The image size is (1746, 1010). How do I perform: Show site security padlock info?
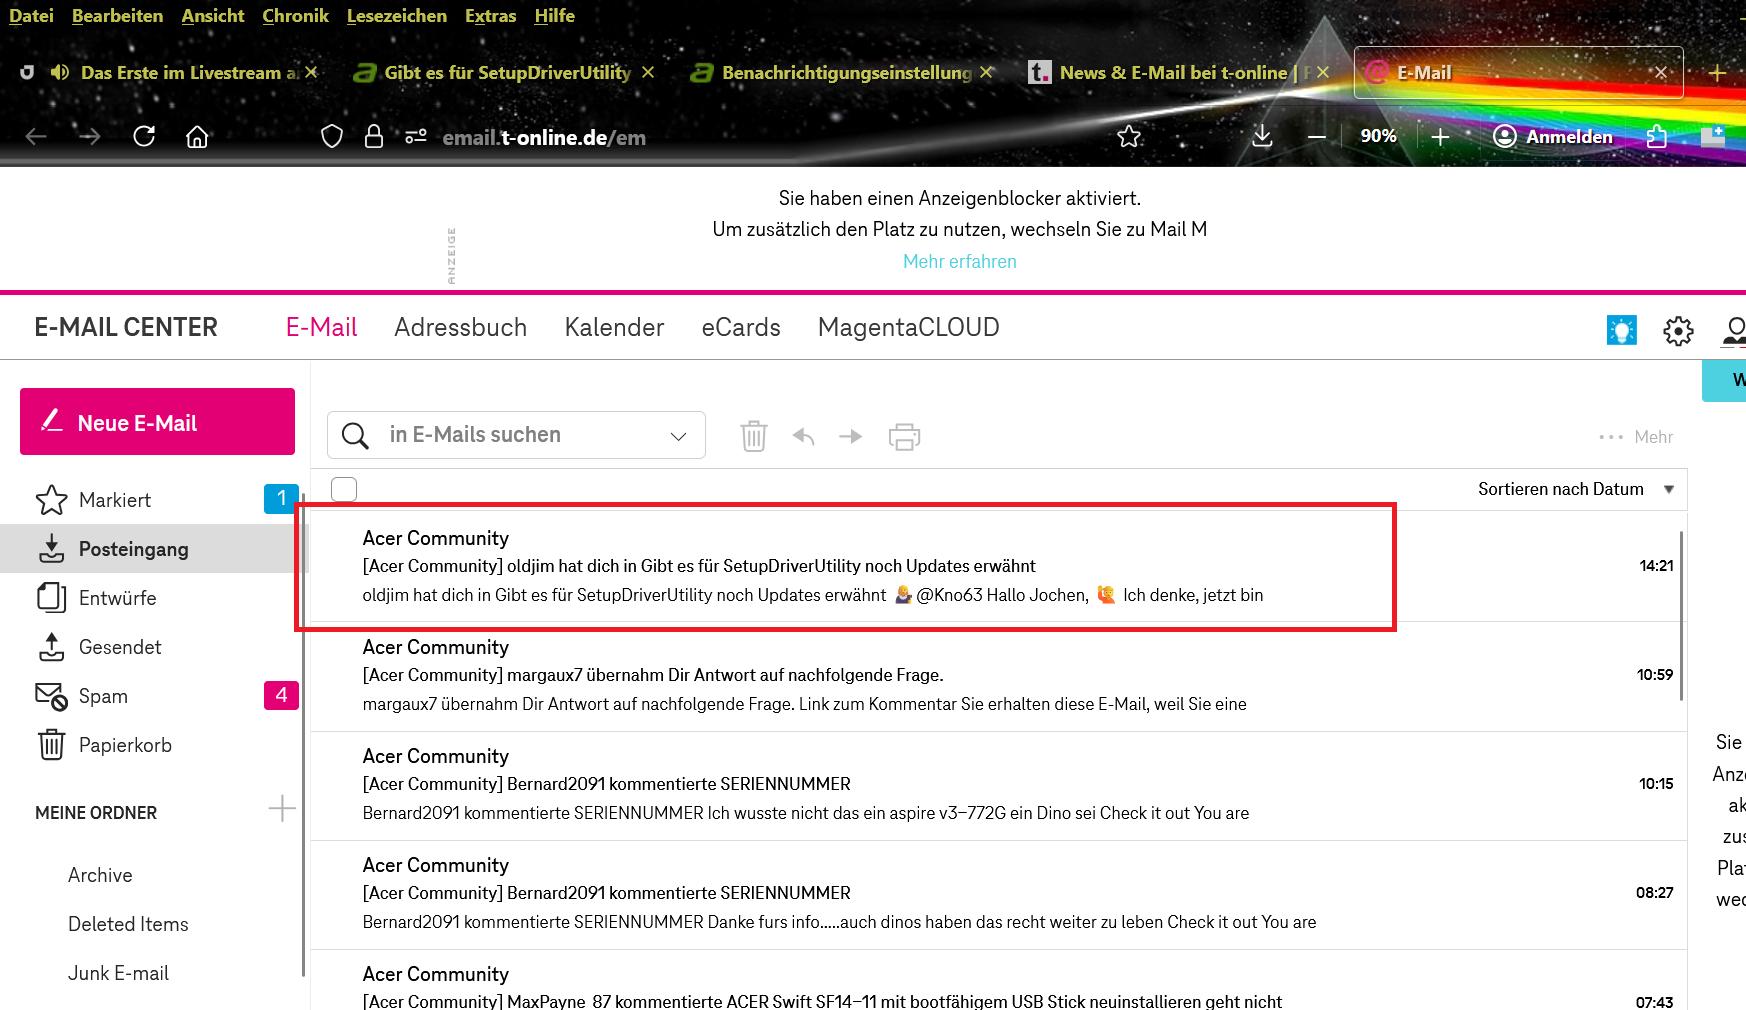[x=374, y=136]
